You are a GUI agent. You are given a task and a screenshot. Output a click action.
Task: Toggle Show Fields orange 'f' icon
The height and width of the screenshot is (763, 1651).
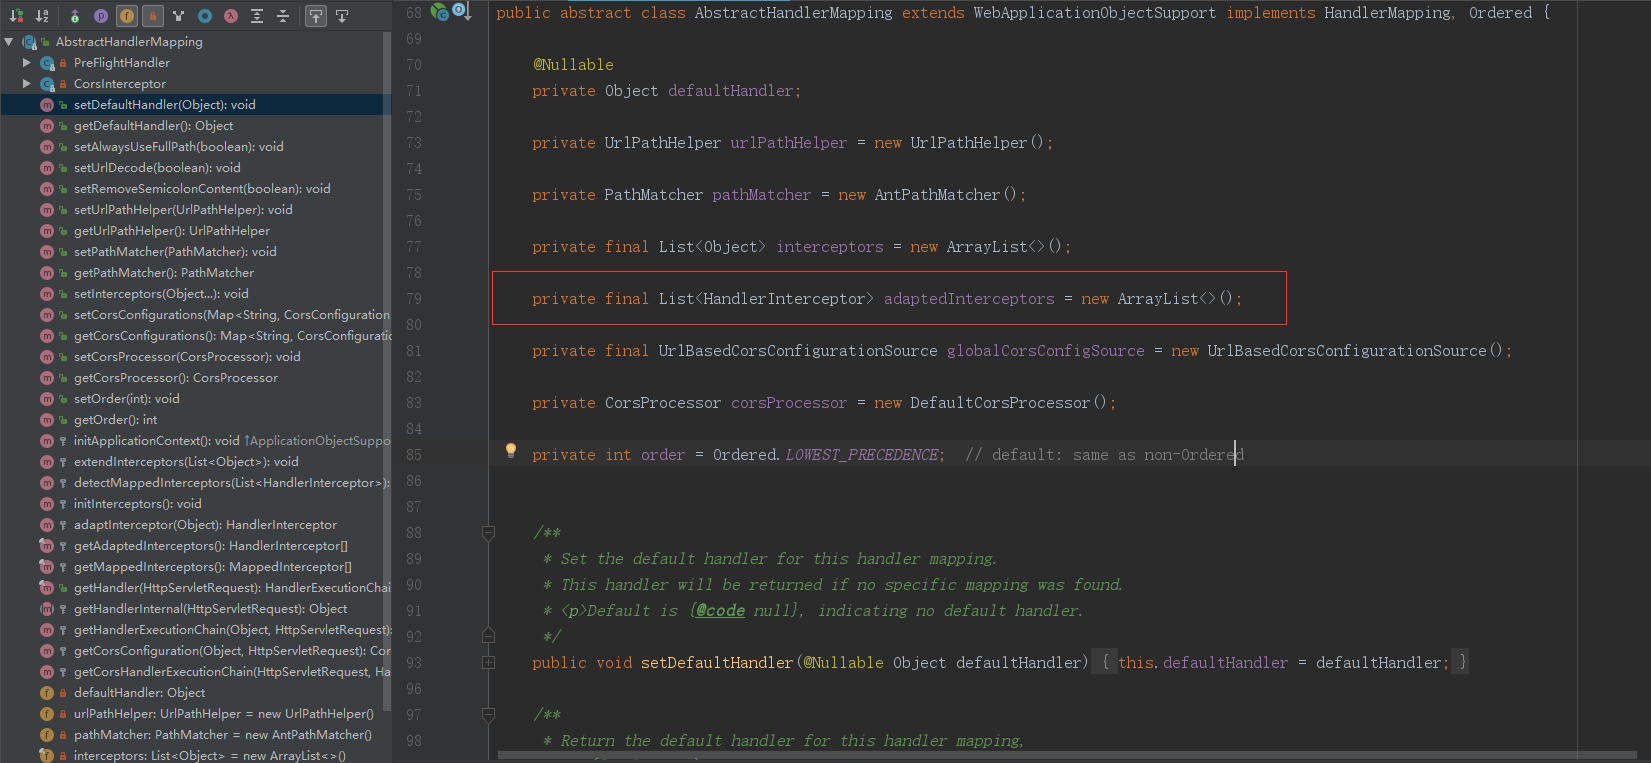coord(127,16)
